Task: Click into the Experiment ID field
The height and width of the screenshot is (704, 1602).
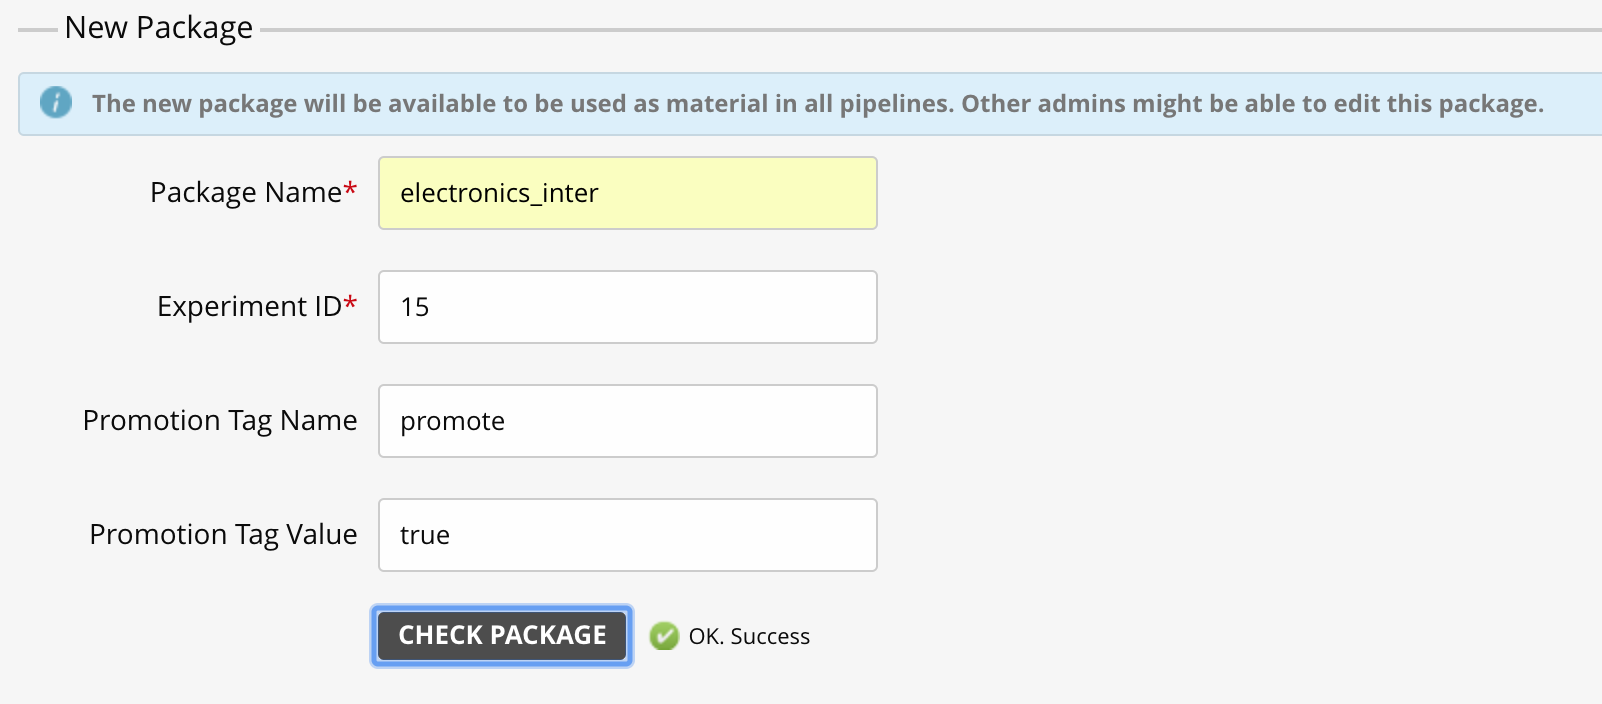Action: (627, 307)
